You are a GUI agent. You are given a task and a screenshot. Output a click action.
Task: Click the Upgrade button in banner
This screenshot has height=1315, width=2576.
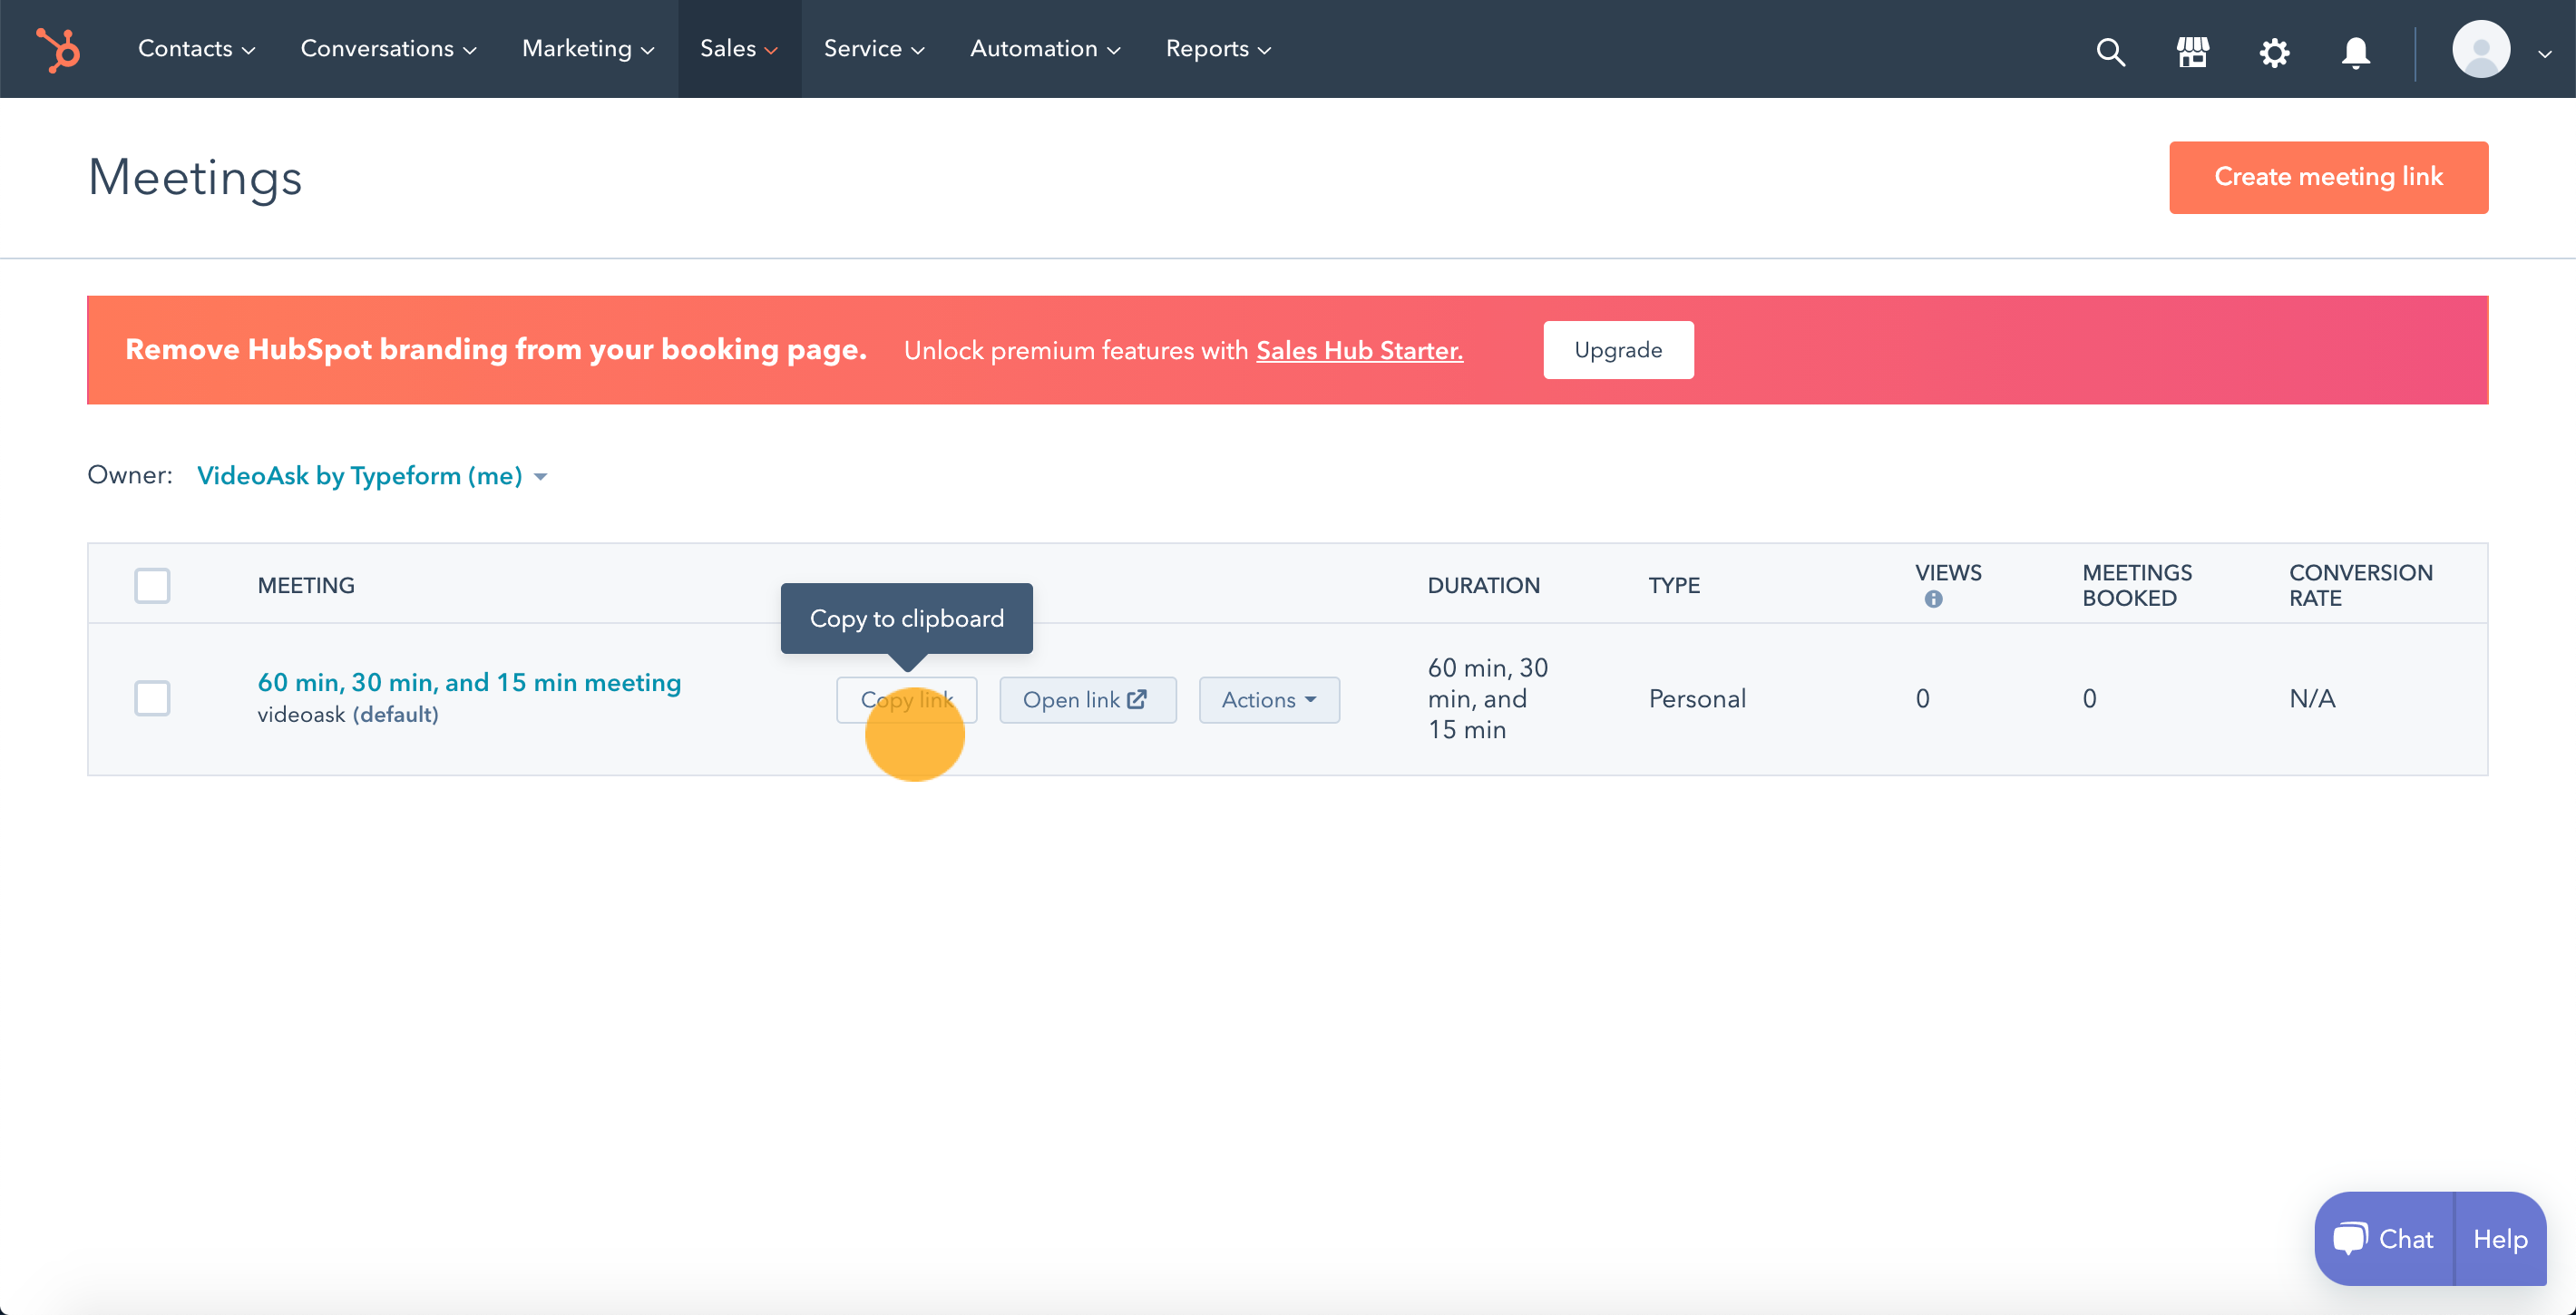(1618, 350)
